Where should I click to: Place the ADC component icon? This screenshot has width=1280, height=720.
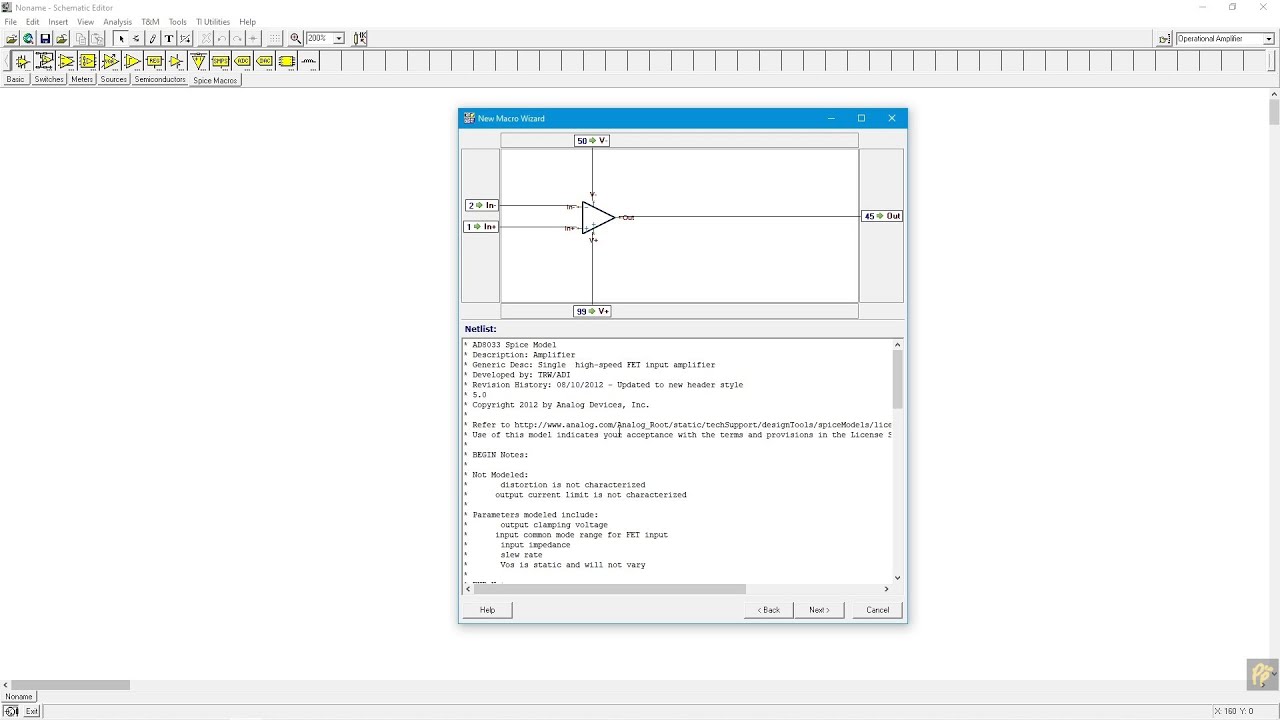pyautogui.click(x=242, y=61)
